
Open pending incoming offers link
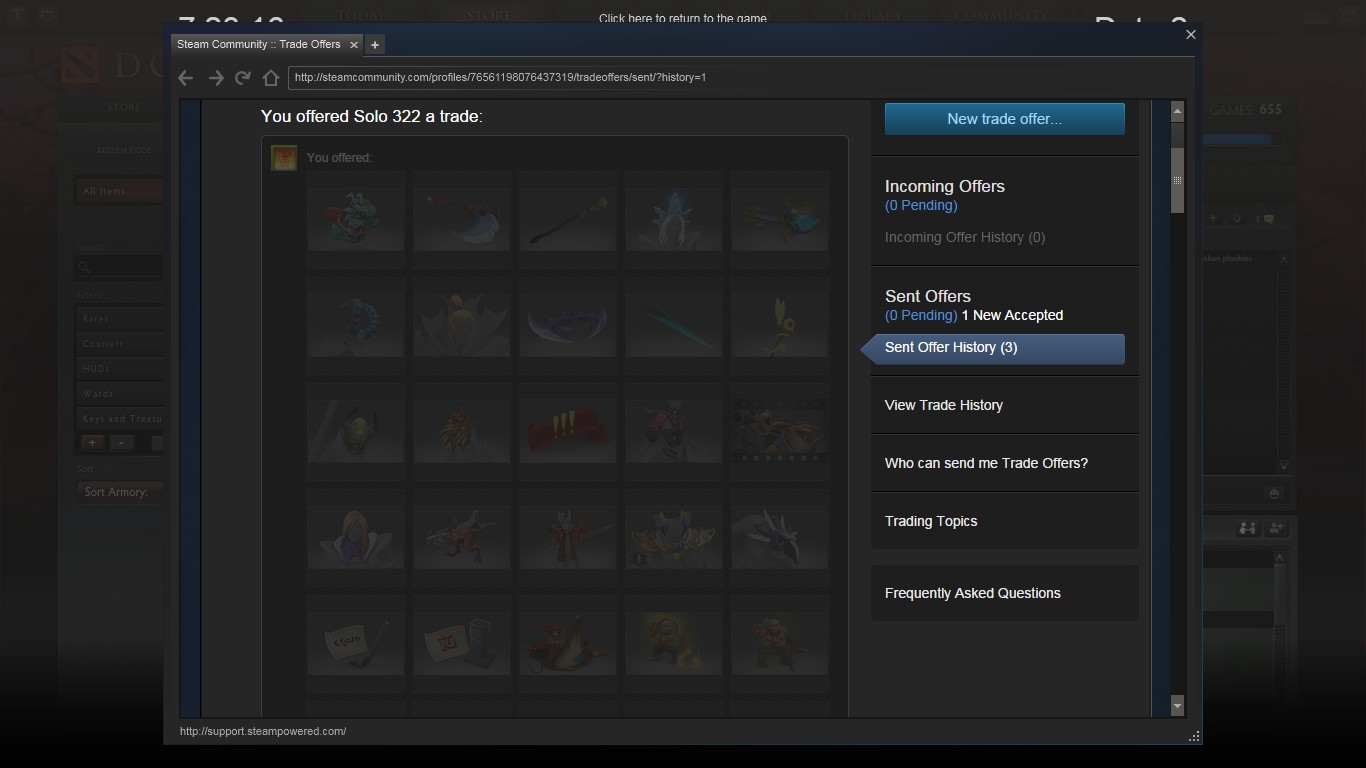(921, 205)
